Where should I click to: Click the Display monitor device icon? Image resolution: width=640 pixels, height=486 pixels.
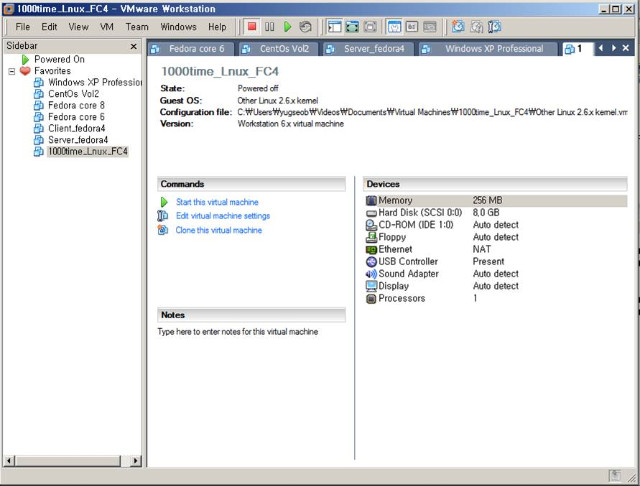(371, 286)
